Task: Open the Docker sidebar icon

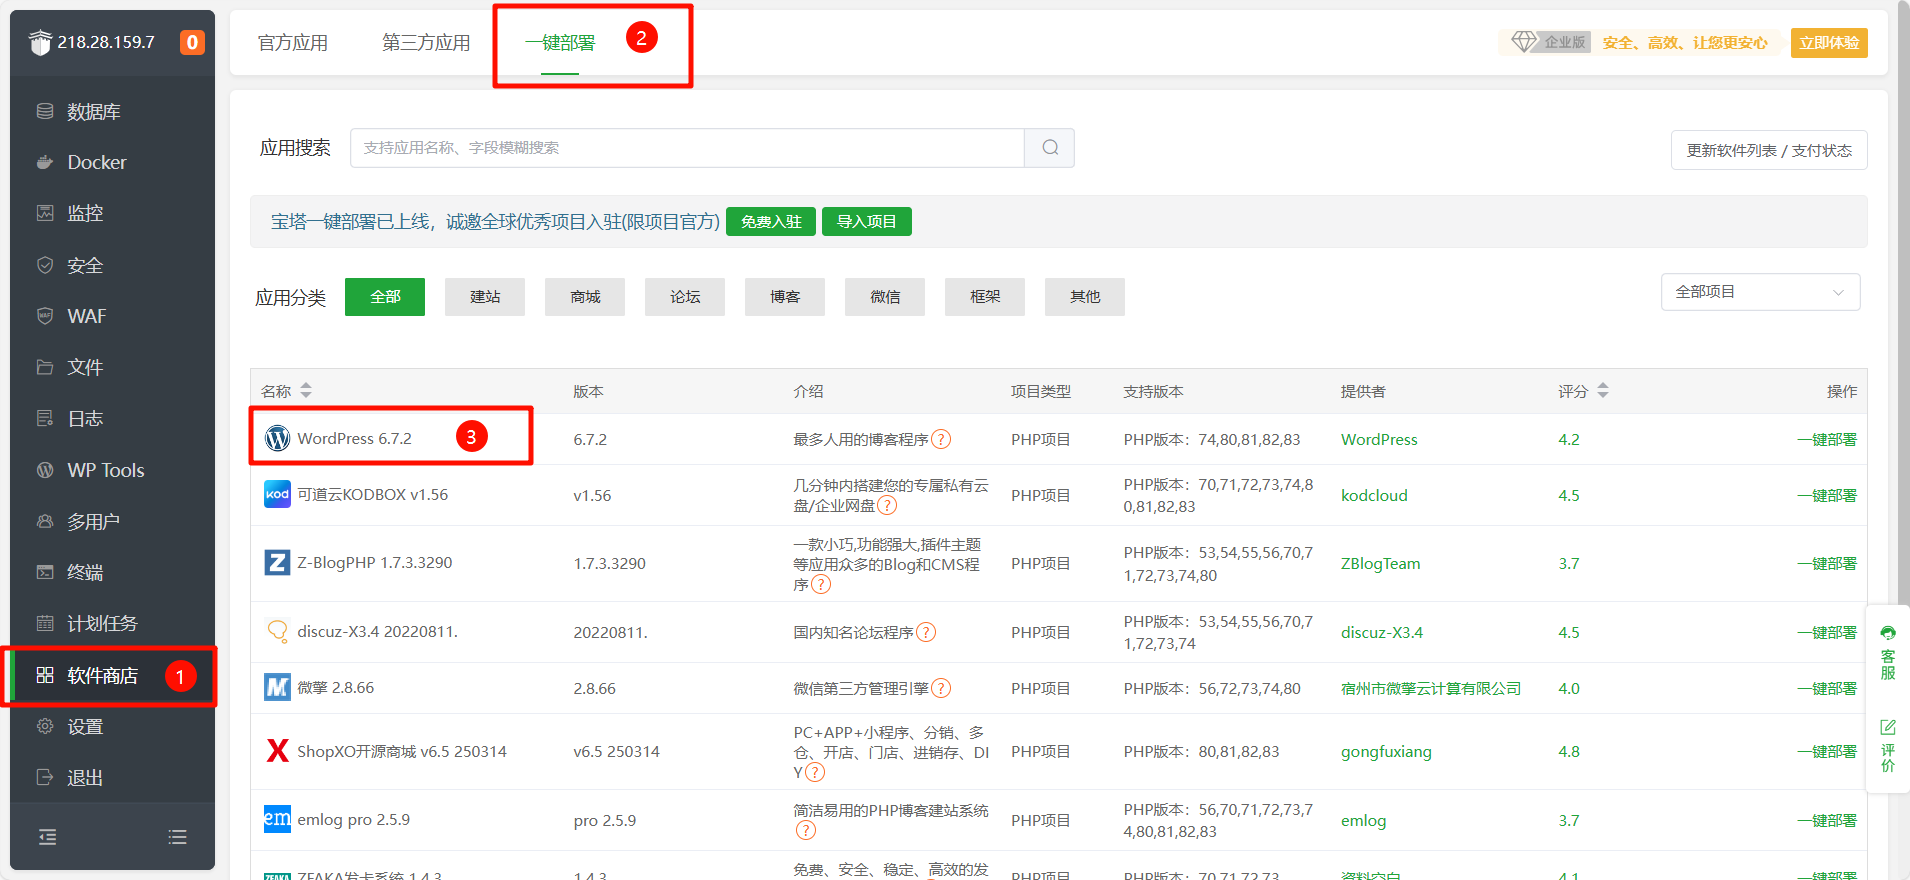Action: tap(45, 162)
